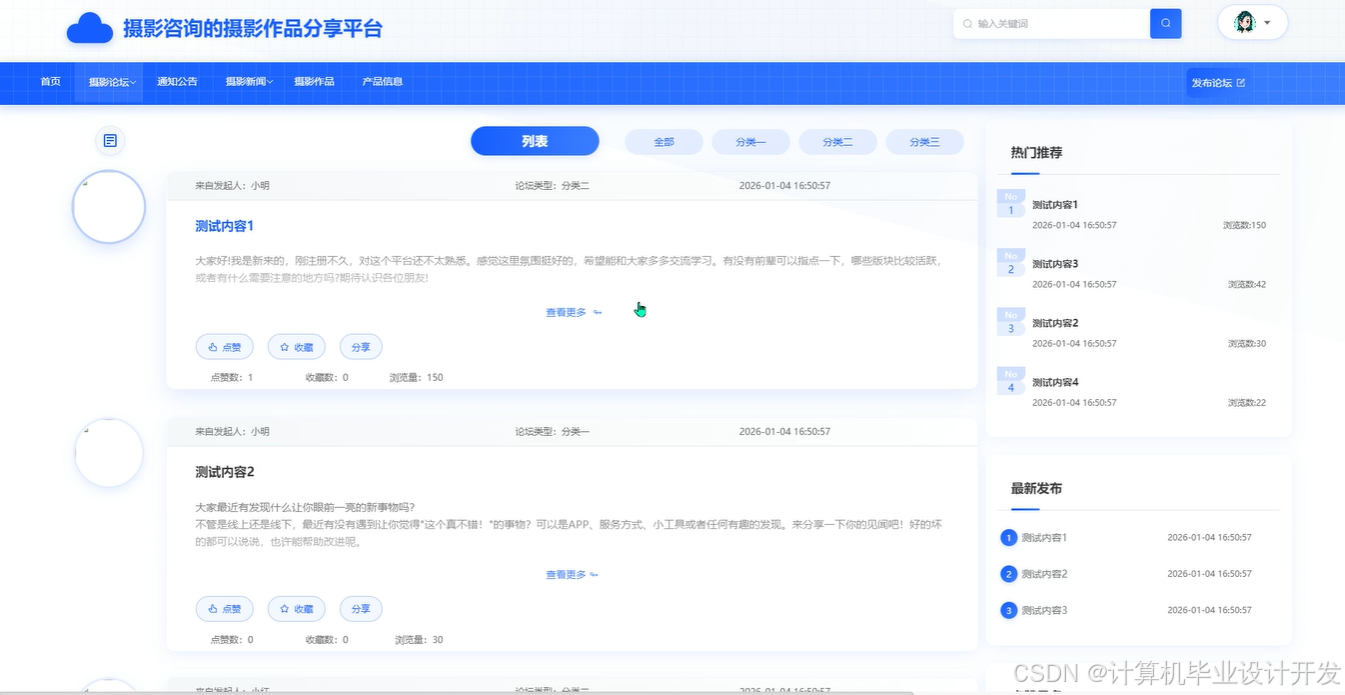Click the avatar of the 测试内容2 post author
Screen dimensions: 1345x695
[x=109, y=453]
